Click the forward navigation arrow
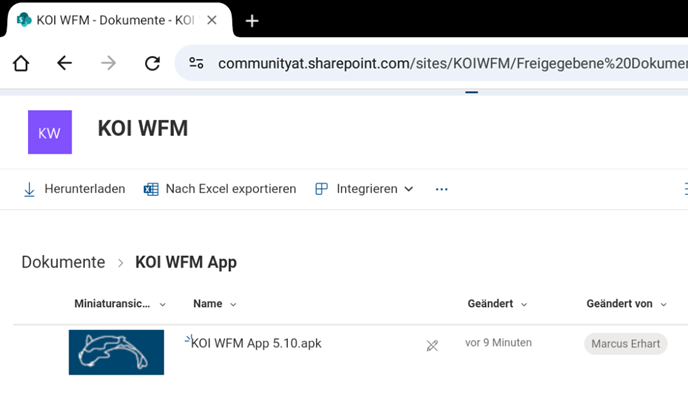This screenshot has height=420, width=688. [108, 63]
